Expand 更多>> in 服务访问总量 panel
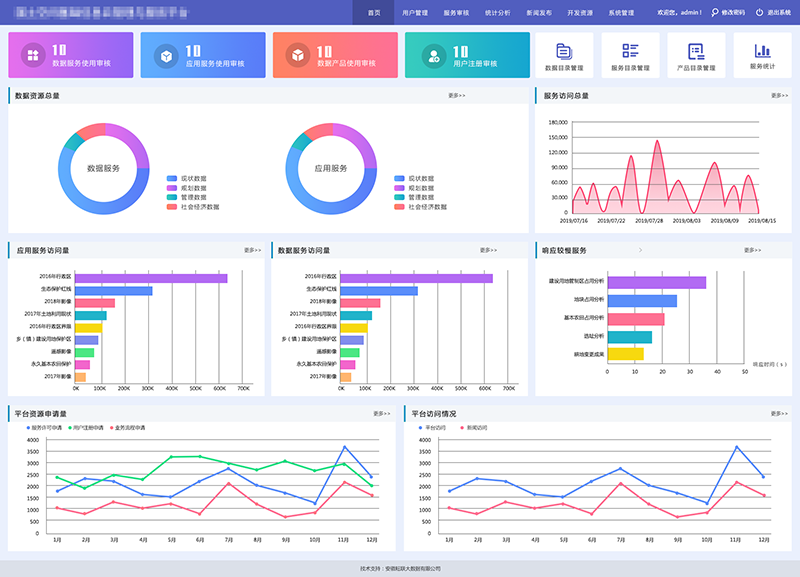The width and height of the screenshot is (800, 577). 779,95
